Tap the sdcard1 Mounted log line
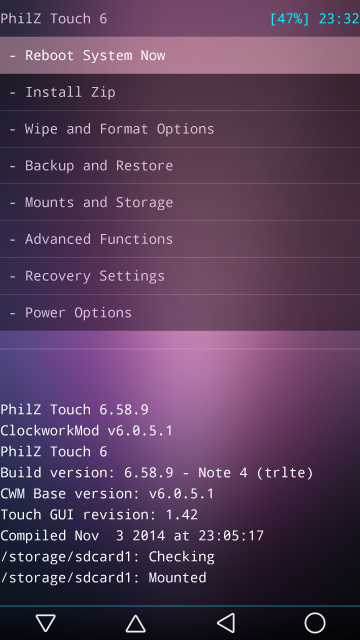Image resolution: width=360 pixels, height=640 pixels. pos(103,578)
